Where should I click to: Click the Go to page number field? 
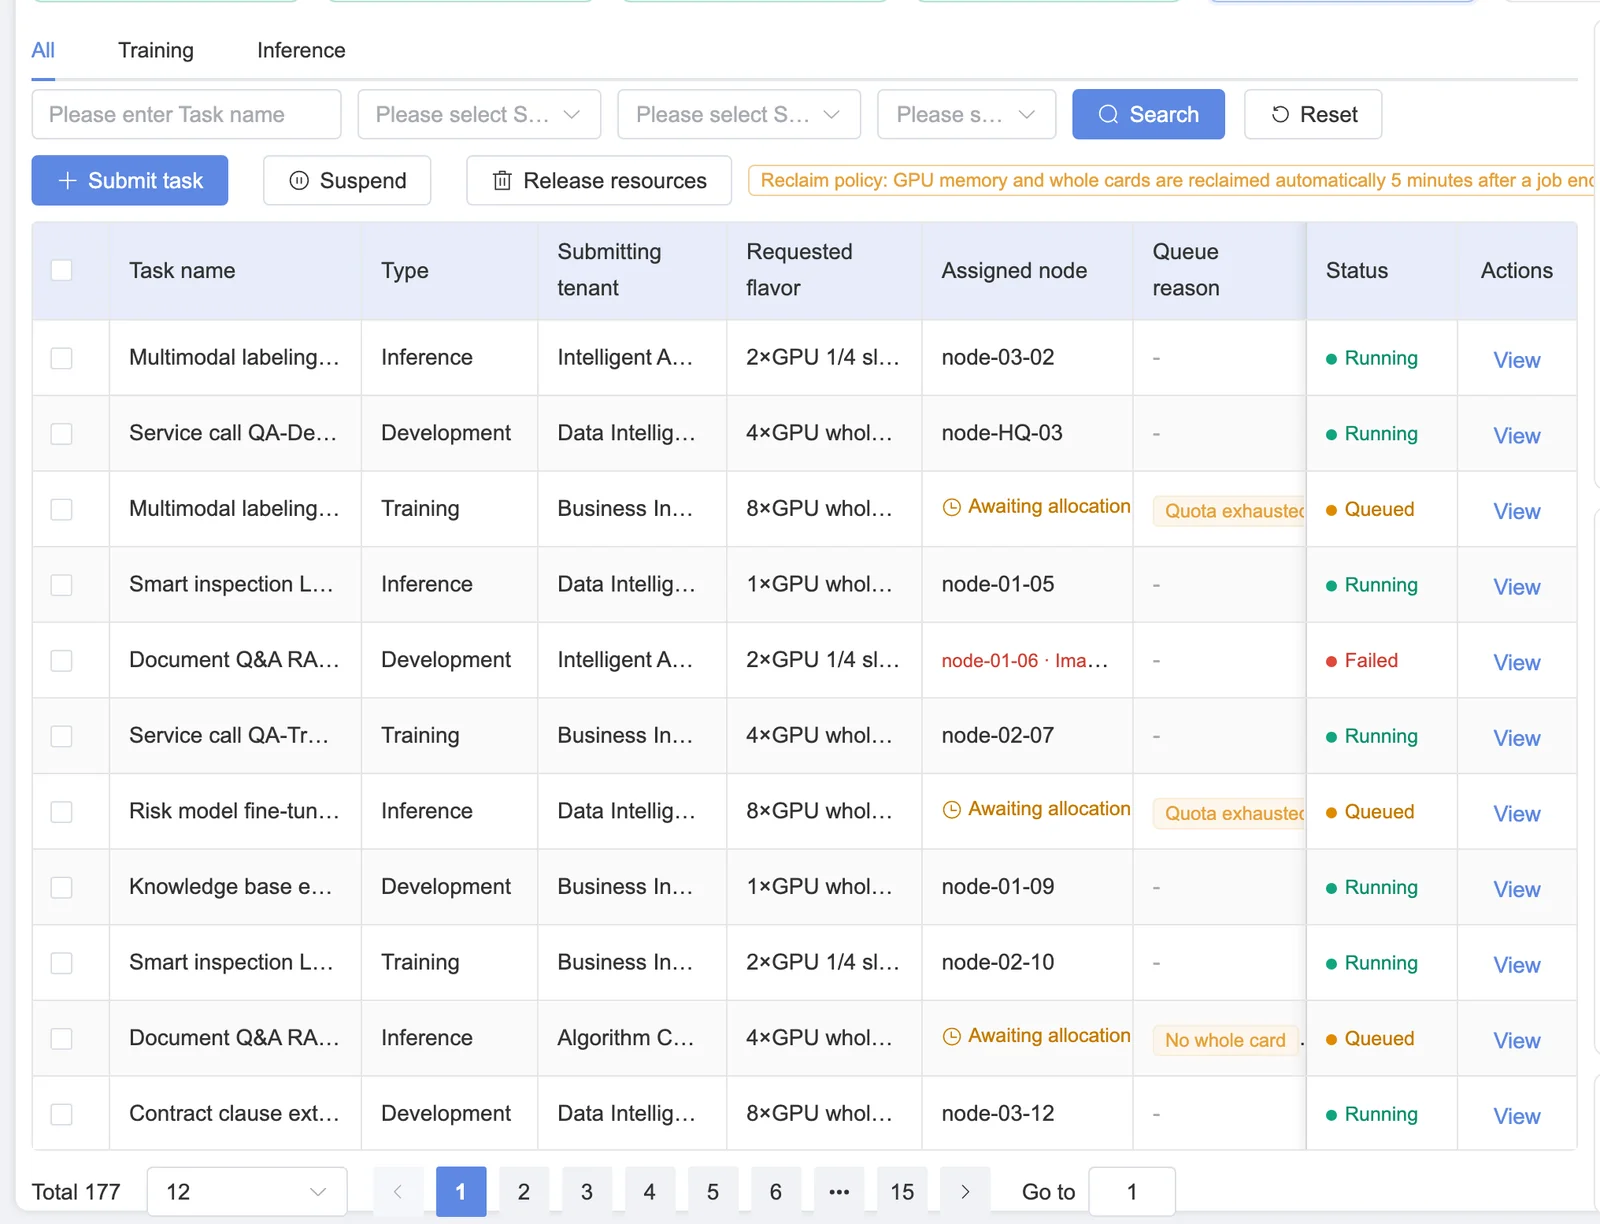[1132, 1192]
